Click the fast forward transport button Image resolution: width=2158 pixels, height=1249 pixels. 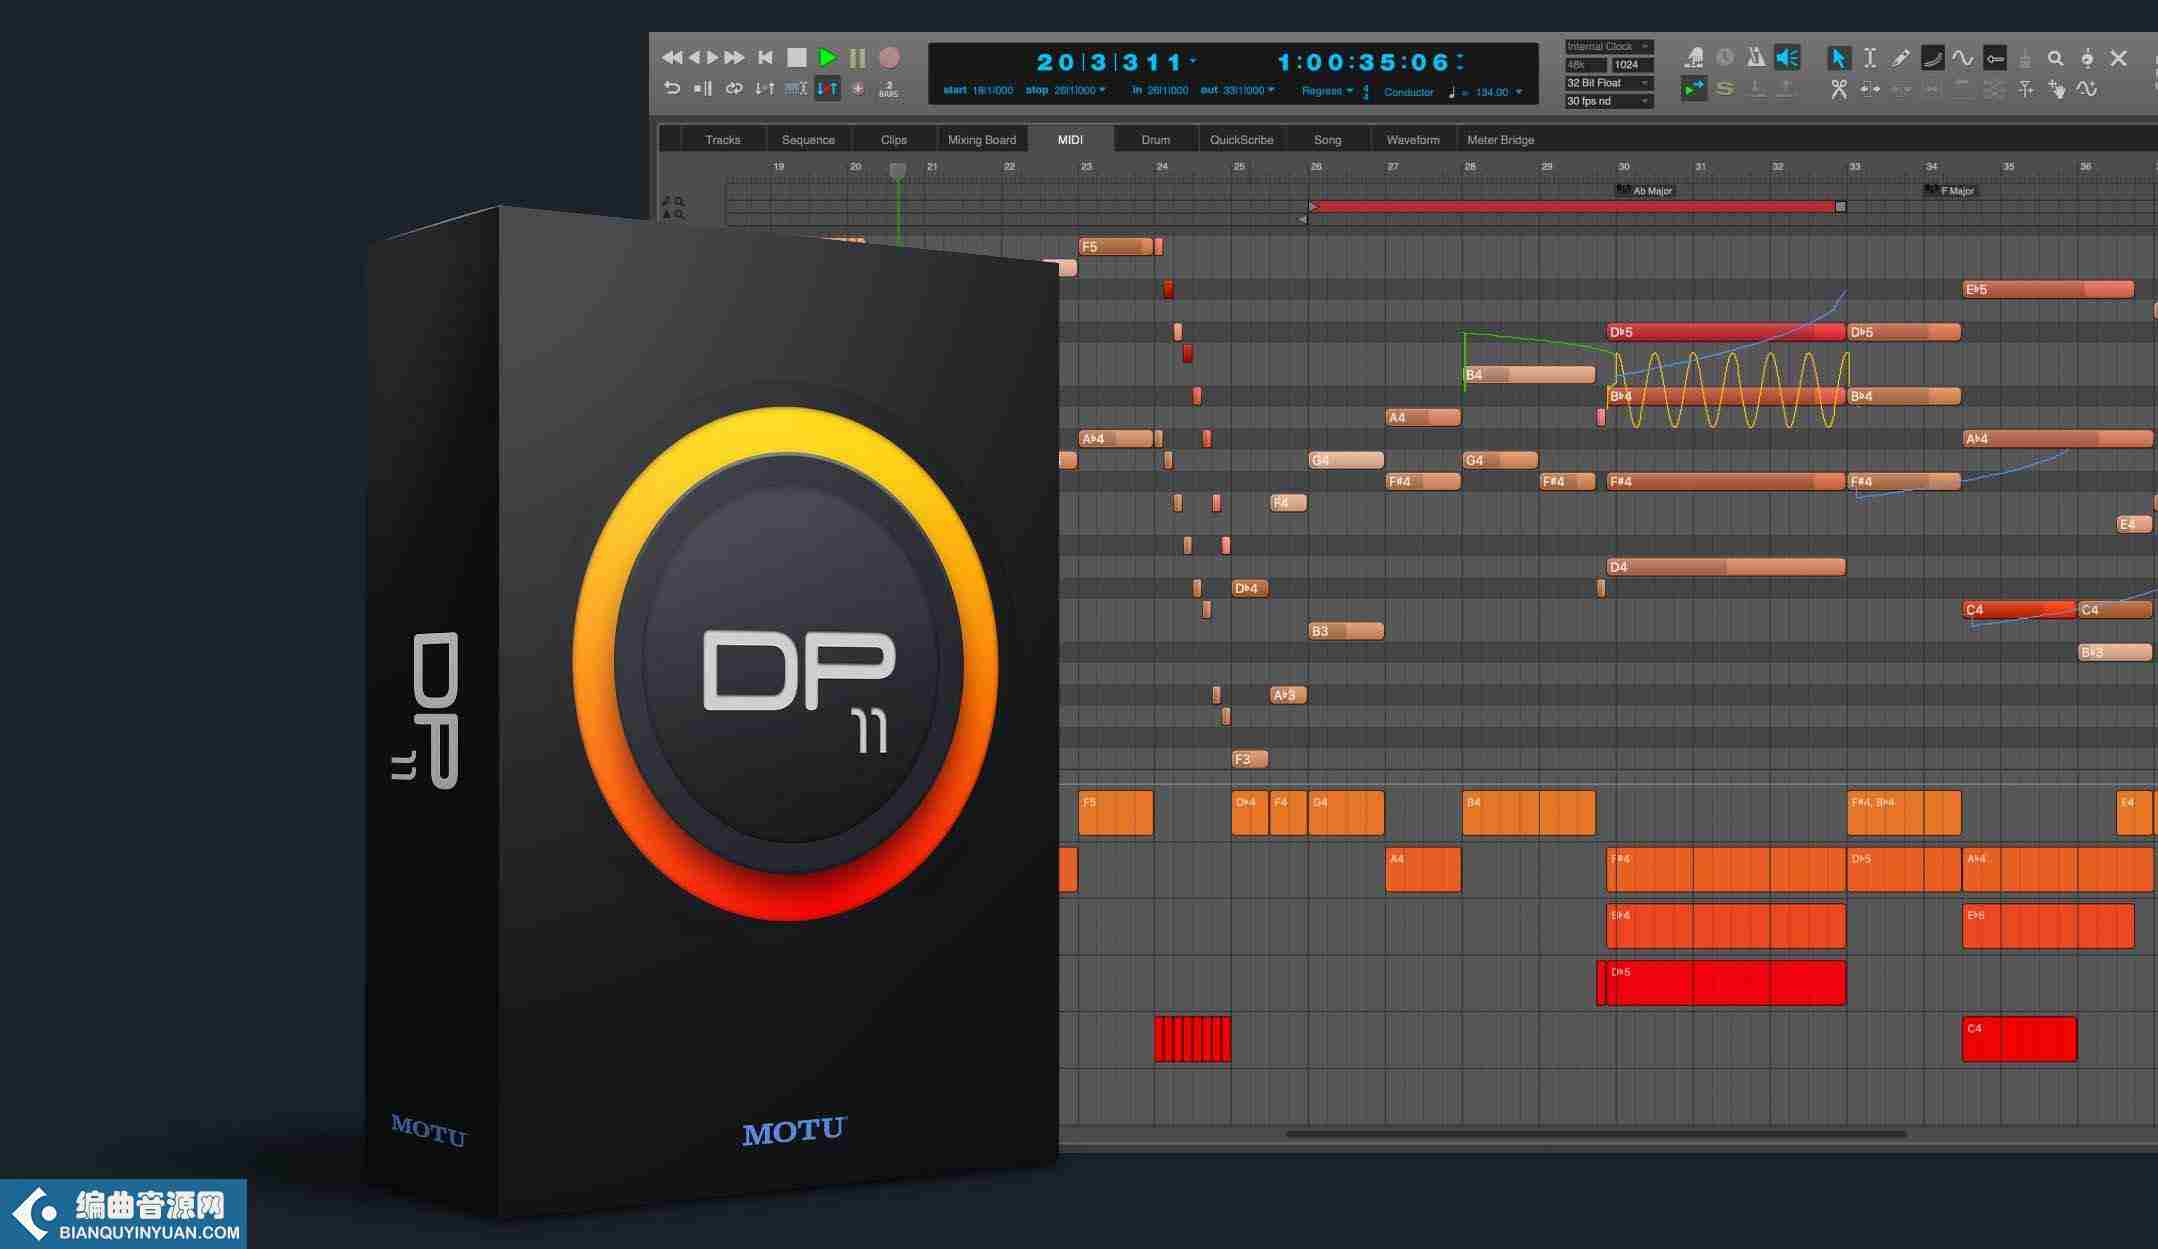[x=735, y=58]
